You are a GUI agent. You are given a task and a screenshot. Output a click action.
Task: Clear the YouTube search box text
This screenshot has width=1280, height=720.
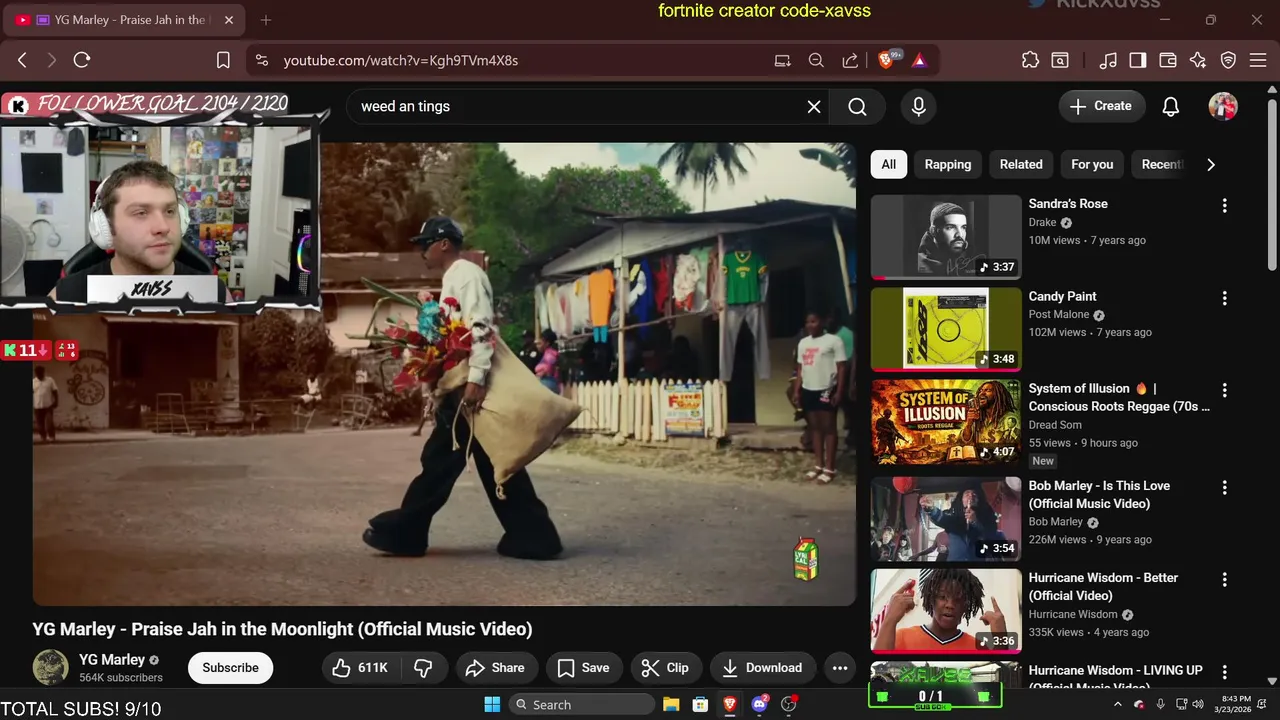click(x=814, y=106)
